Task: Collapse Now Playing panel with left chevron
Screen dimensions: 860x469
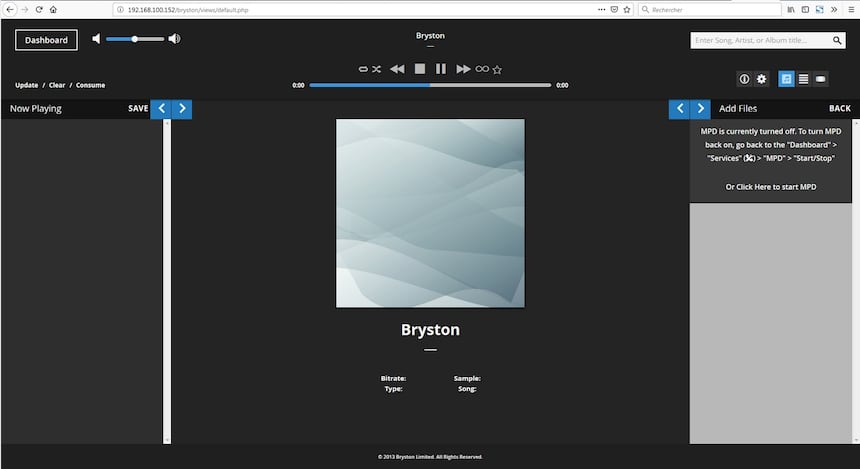Action: (x=161, y=109)
